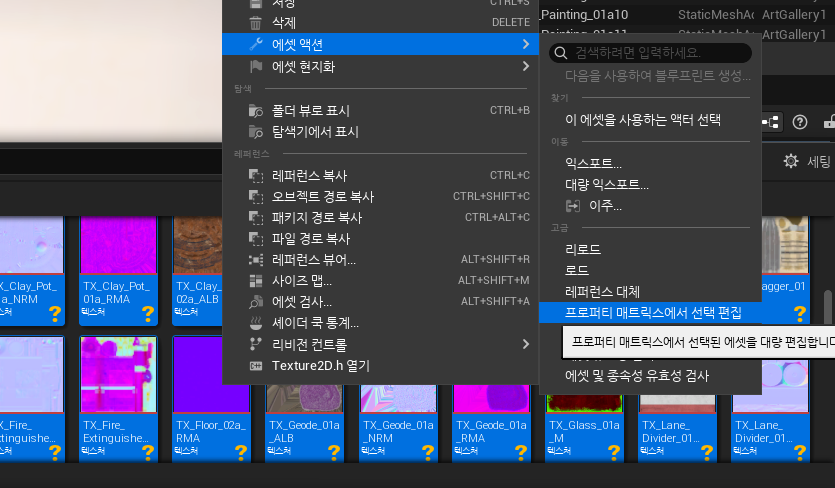The image size is (835, 488).
Task: Click the question badge on TX_Glass_01a_M
Action: pyautogui.click(x=613, y=452)
